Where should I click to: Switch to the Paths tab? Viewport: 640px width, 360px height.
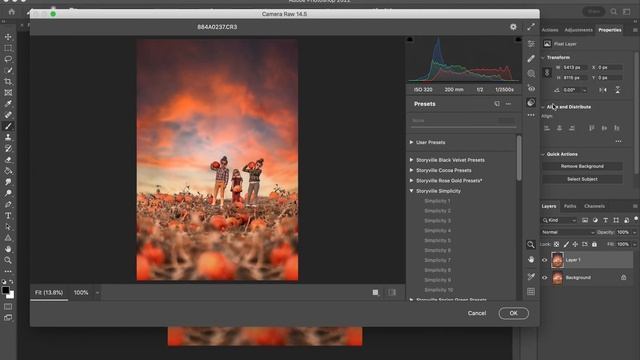pos(570,206)
